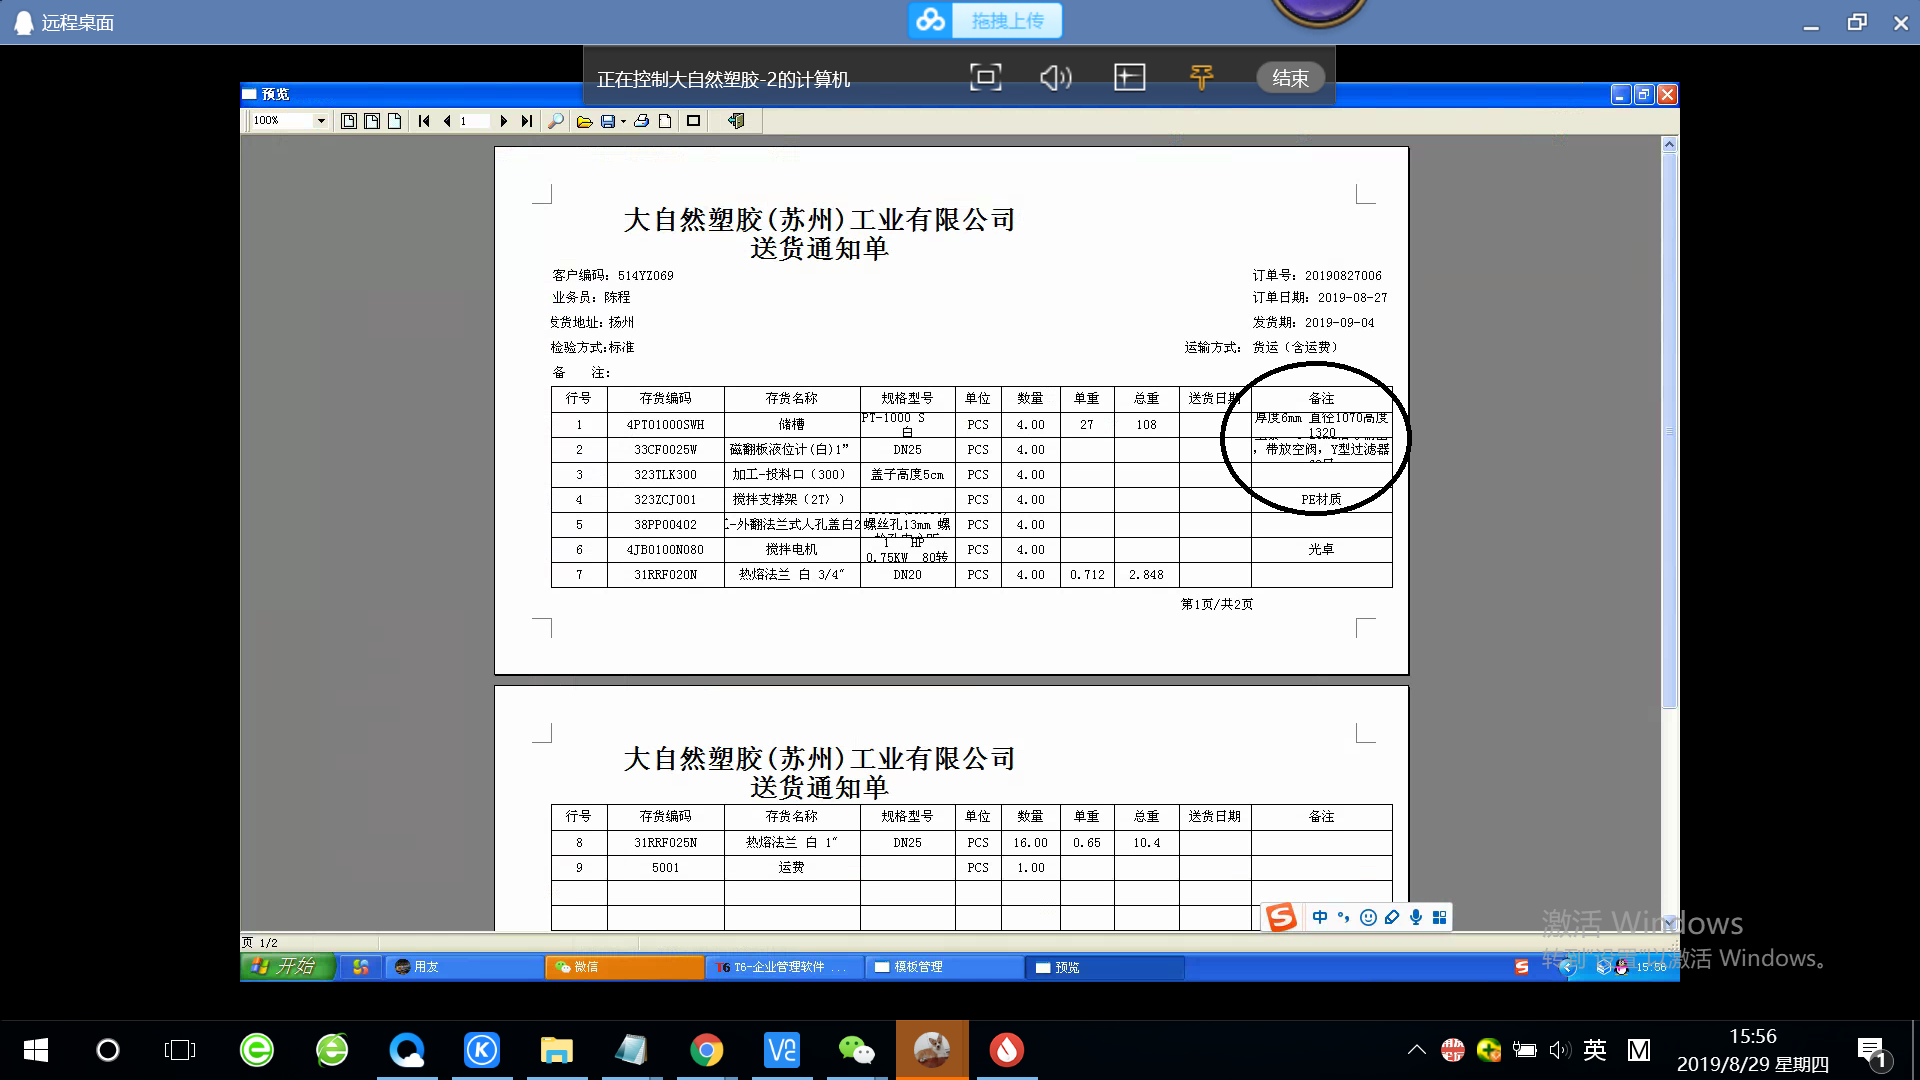Open page setup icon in toolbar
This screenshot has height=1080, width=1920.
[x=665, y=121]
